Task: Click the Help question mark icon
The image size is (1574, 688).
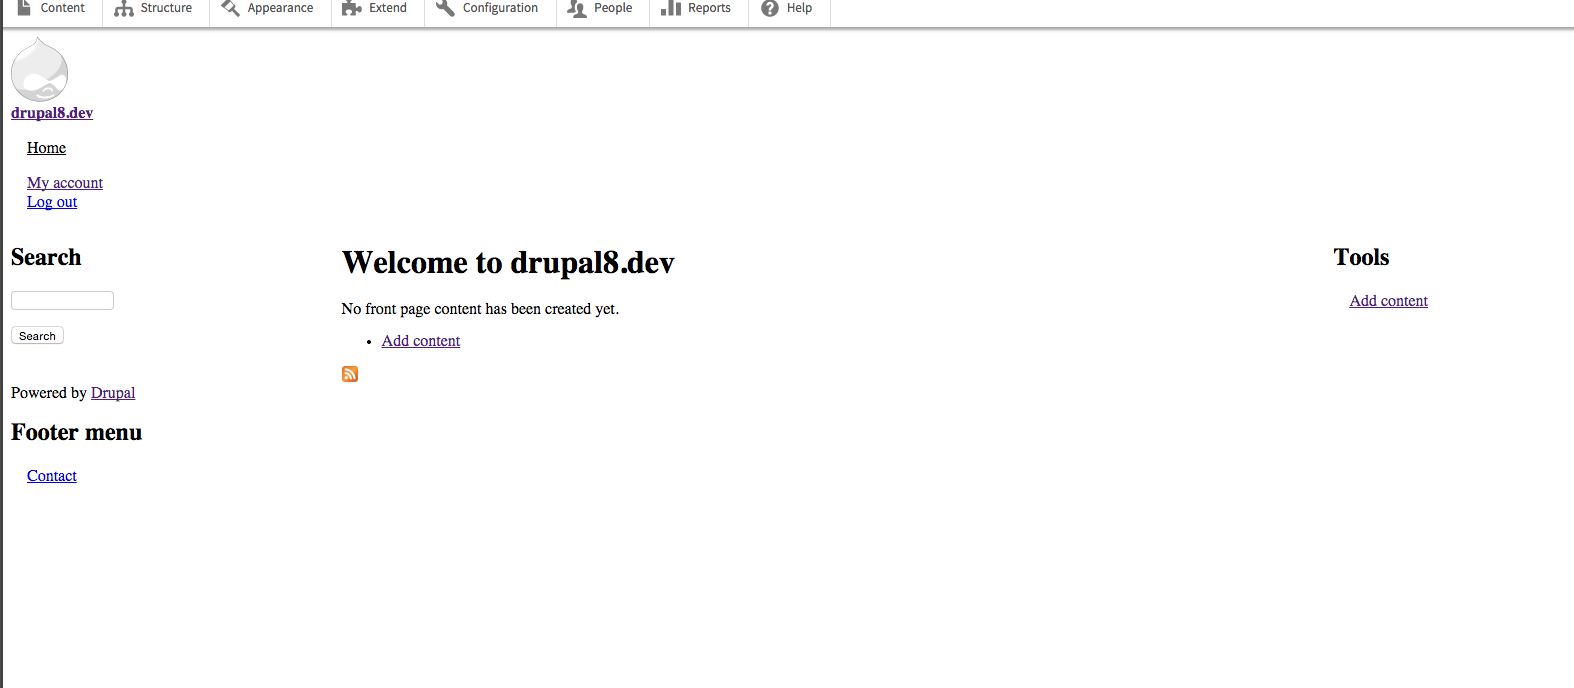Action: 770,8
